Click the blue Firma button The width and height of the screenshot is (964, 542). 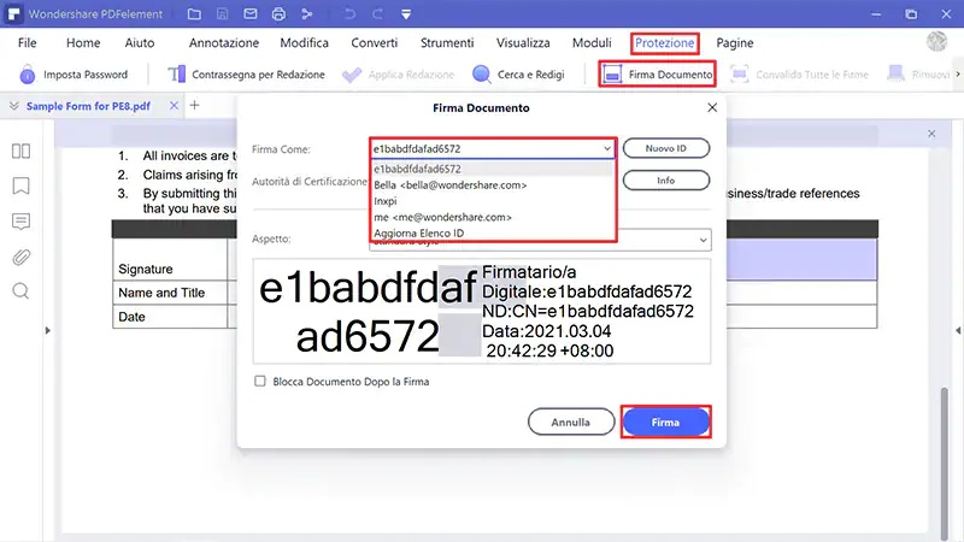(x=666, y=422)
